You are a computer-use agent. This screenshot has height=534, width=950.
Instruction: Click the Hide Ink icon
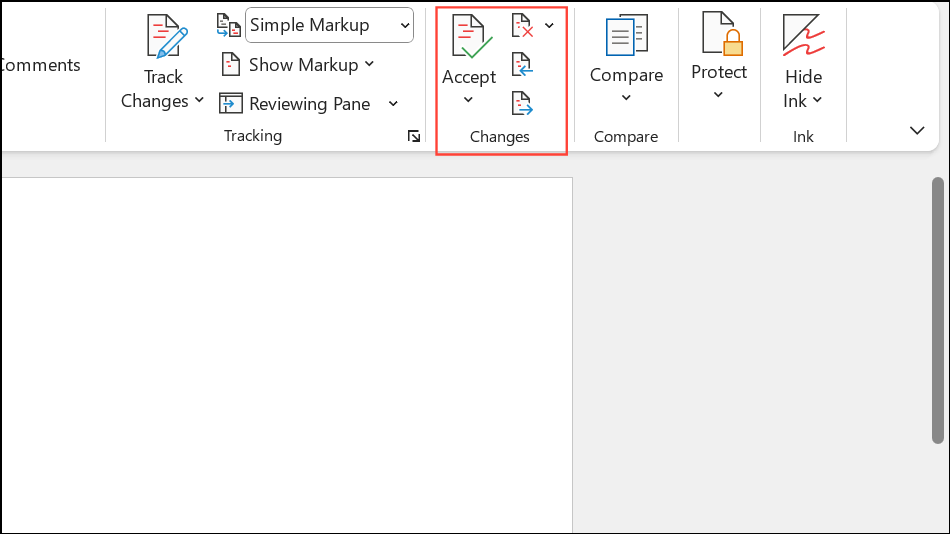pyautogui.click(x=802, y=36)
